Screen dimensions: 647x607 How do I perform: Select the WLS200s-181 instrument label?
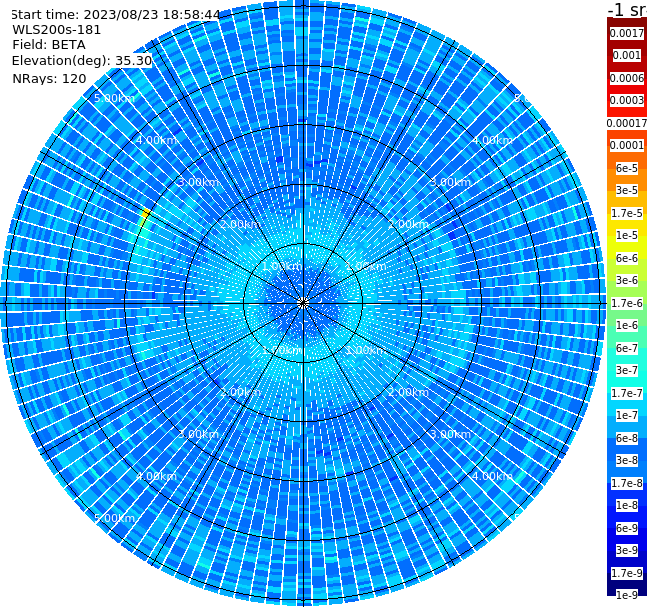(x=57, y=30)
